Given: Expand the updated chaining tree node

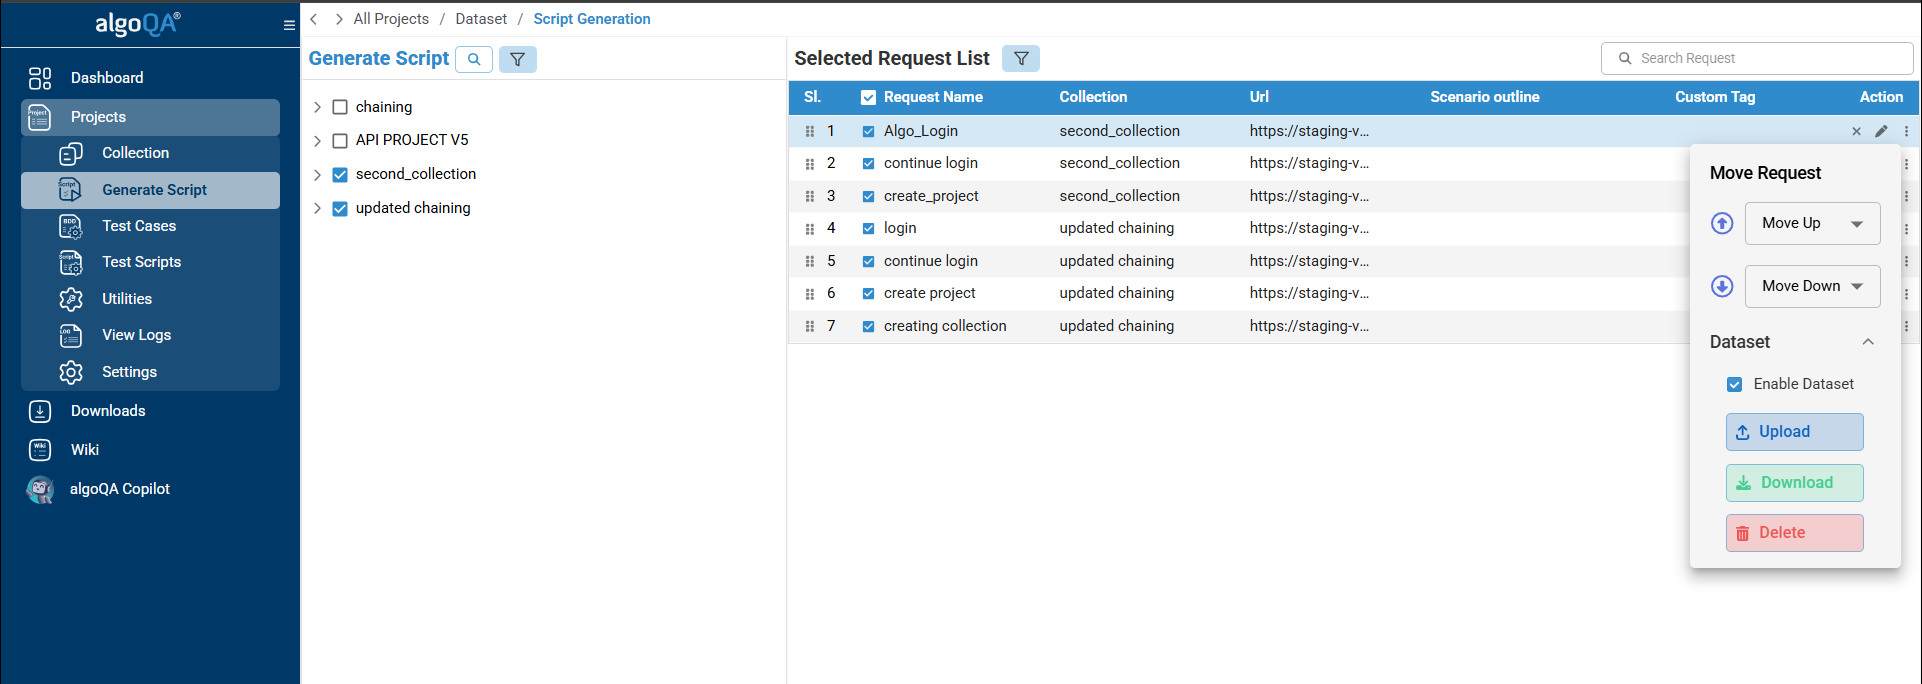Looking at the screenshot, I should coord(317,209).
